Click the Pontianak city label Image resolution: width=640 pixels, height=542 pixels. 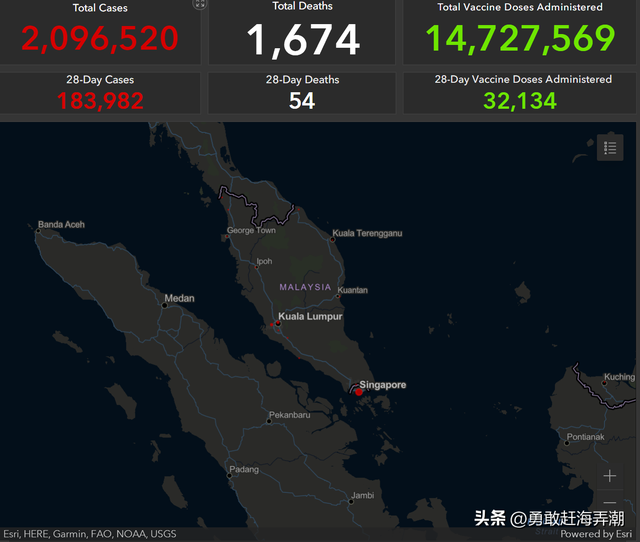coord(586,437)
